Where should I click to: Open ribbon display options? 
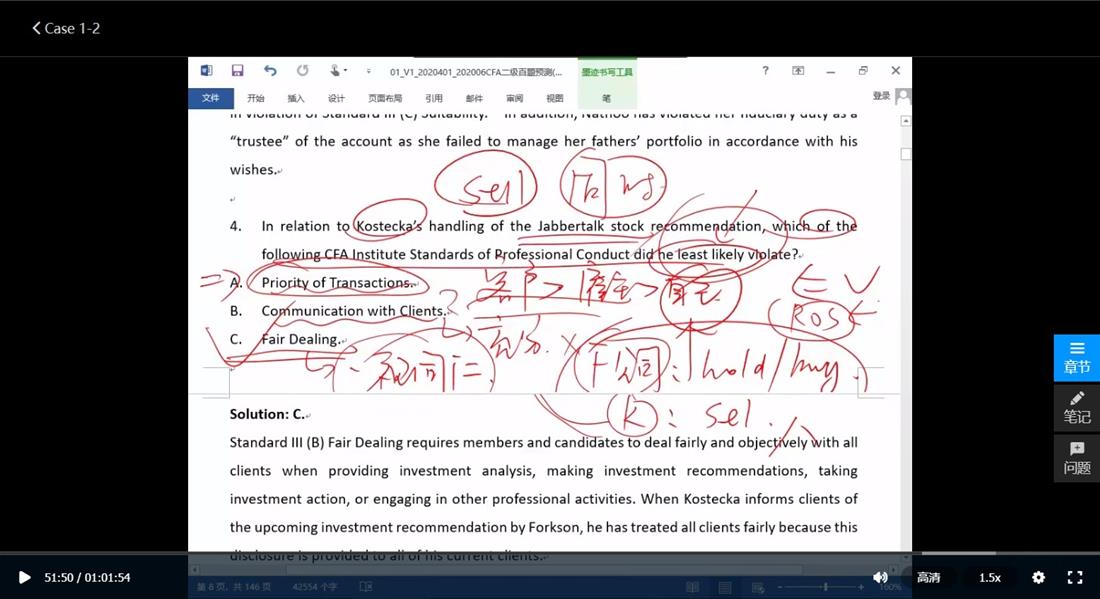pos(798,70)
